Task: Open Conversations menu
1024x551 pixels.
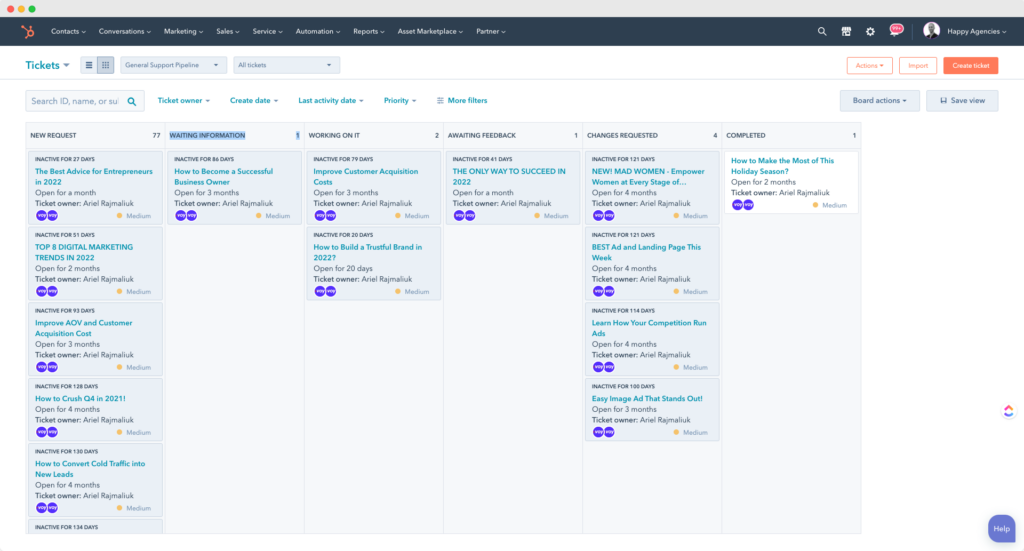Action: click(x=125, y=31)
